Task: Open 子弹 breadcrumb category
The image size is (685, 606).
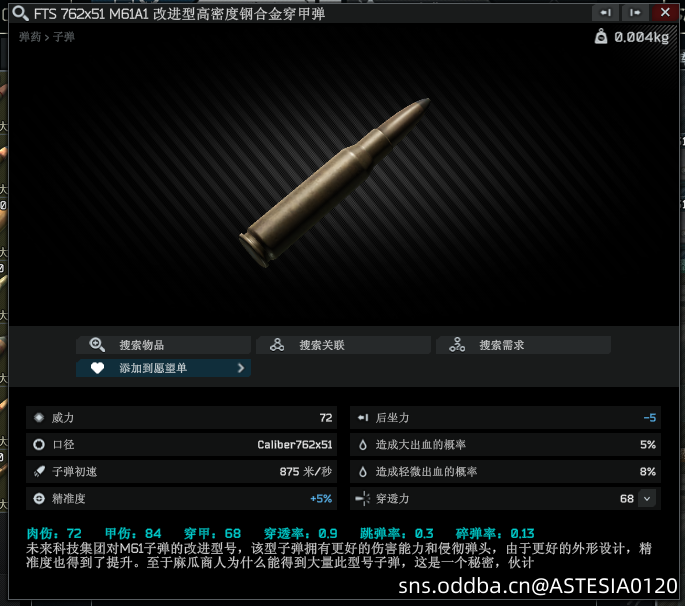Action: pos(64,37)
